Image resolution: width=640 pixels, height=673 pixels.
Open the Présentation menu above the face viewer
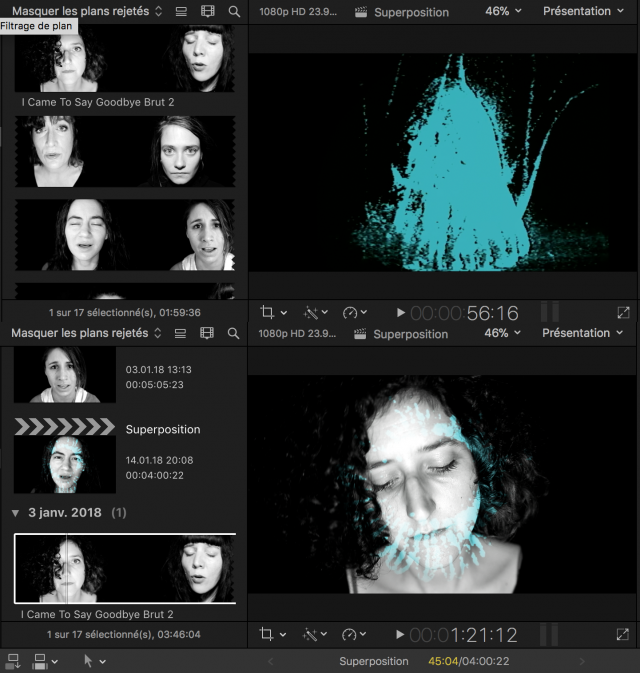click(x=582, y=333)
